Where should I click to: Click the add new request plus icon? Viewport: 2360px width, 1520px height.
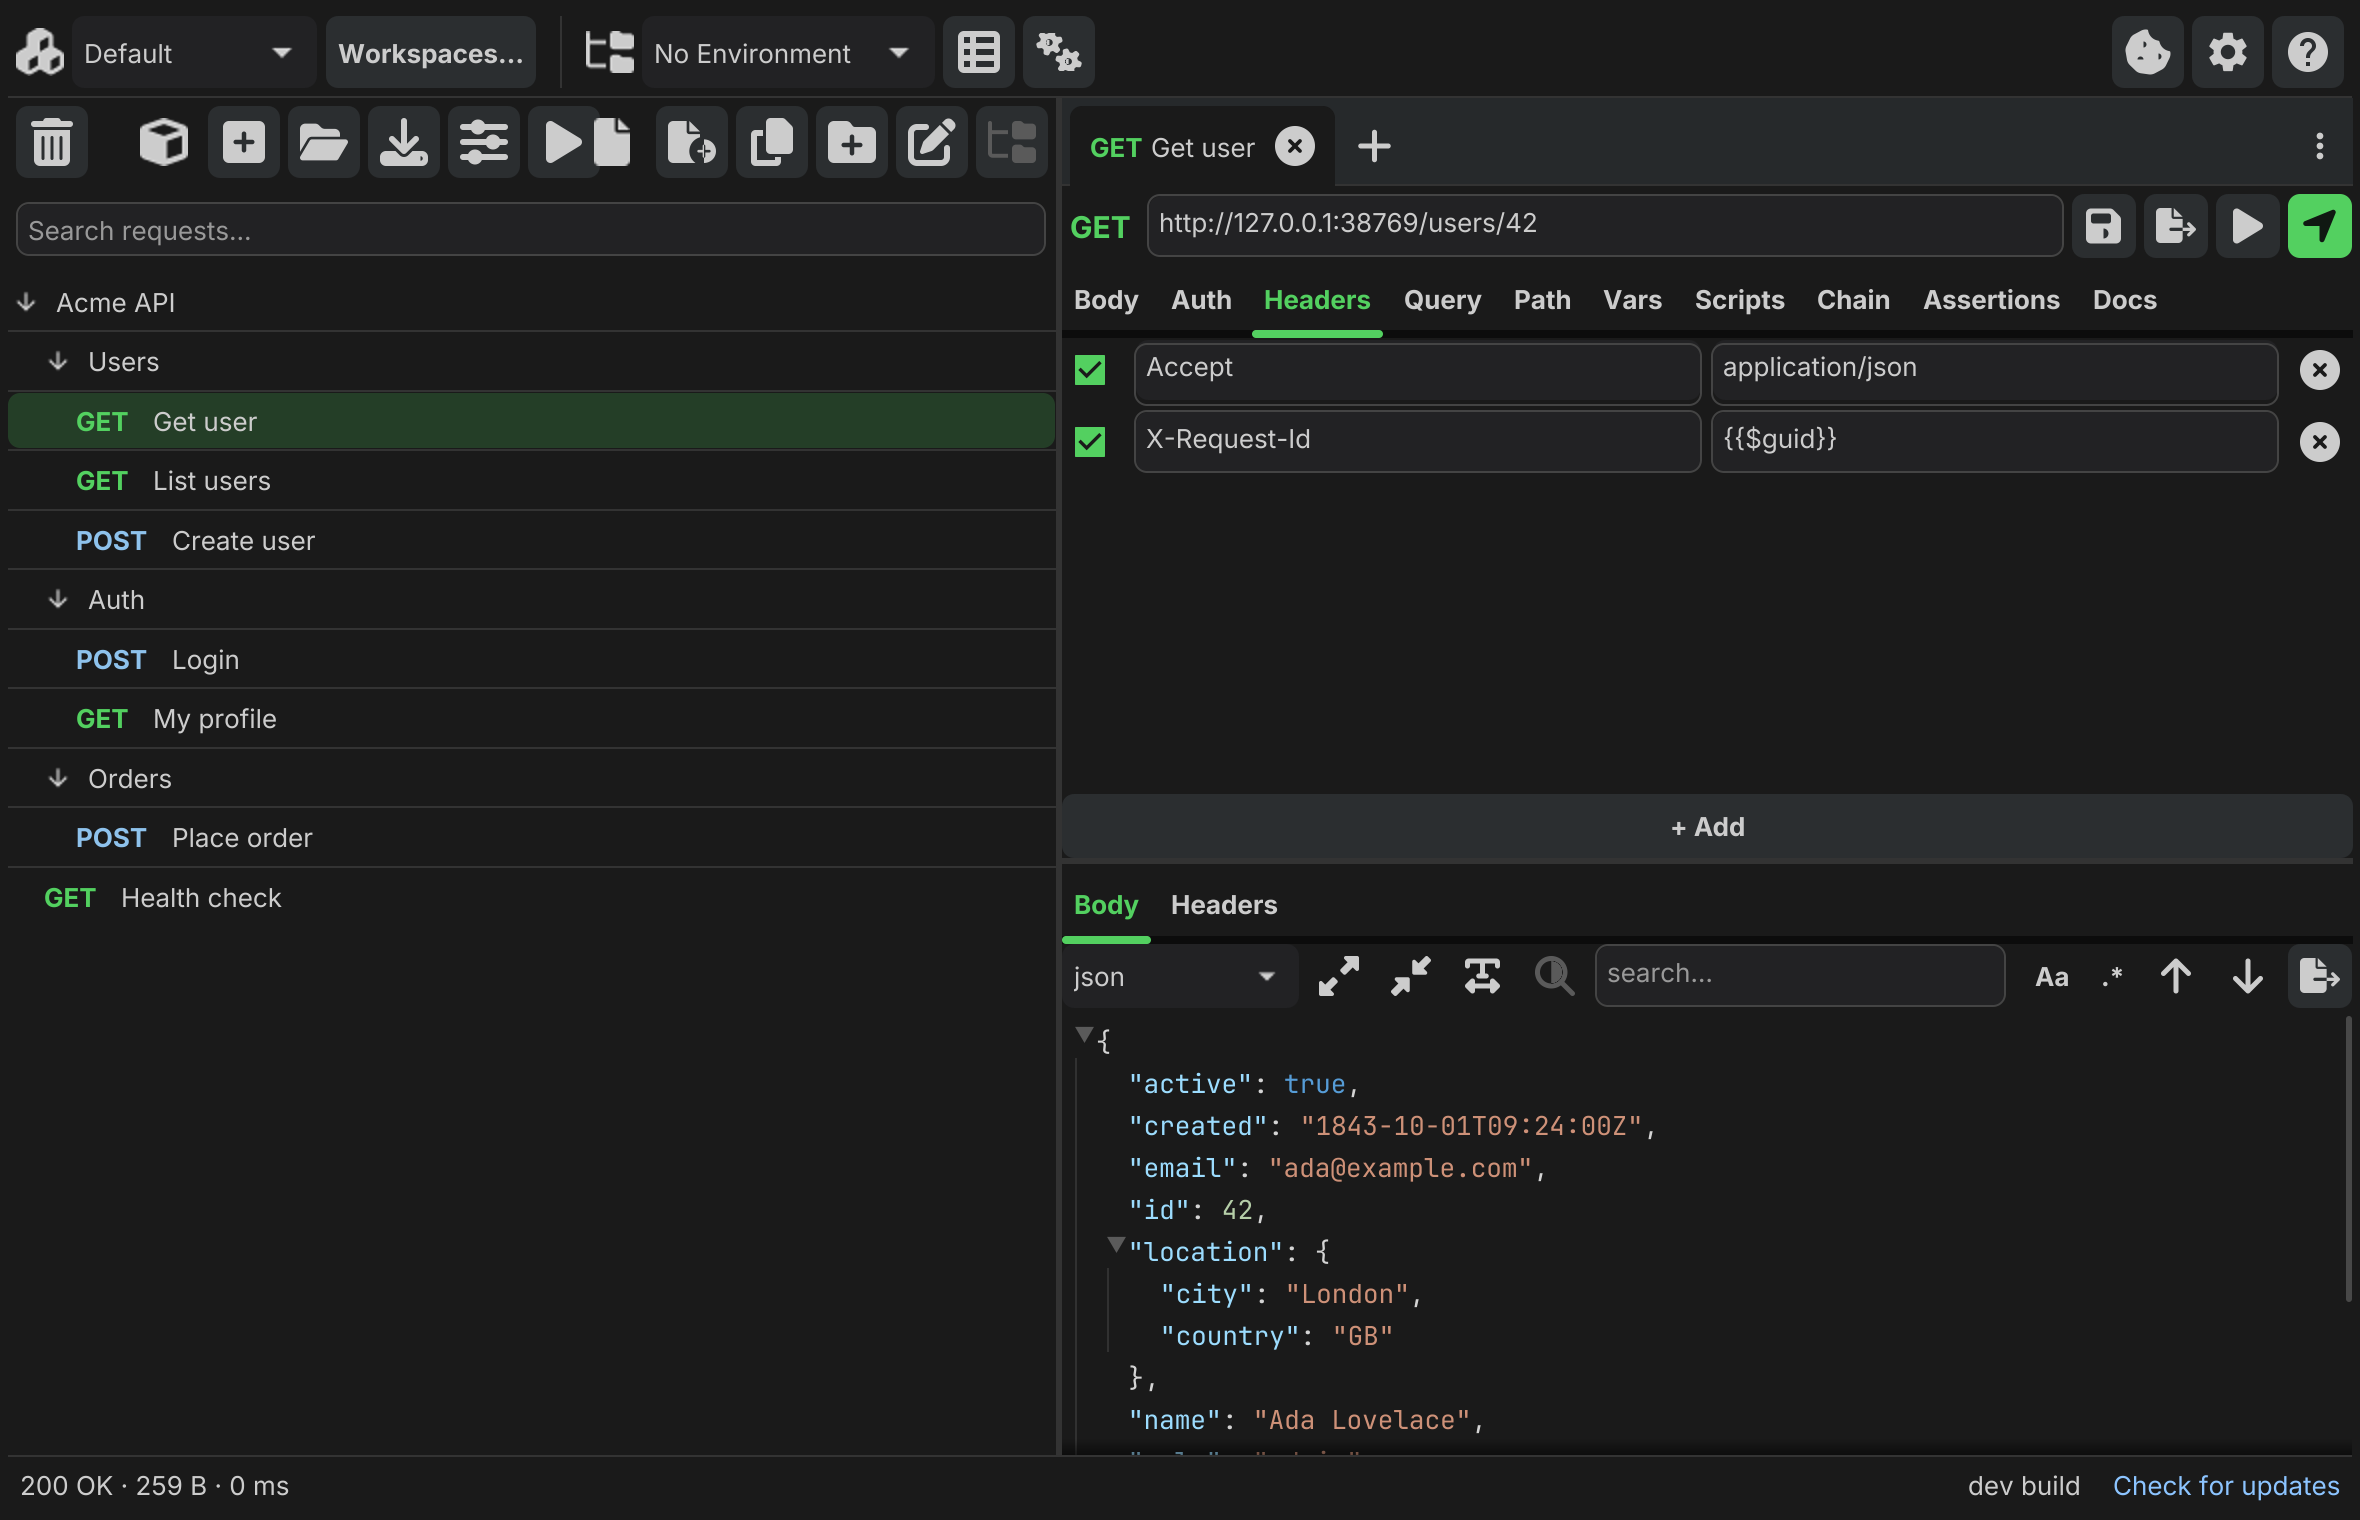[243, 142]
